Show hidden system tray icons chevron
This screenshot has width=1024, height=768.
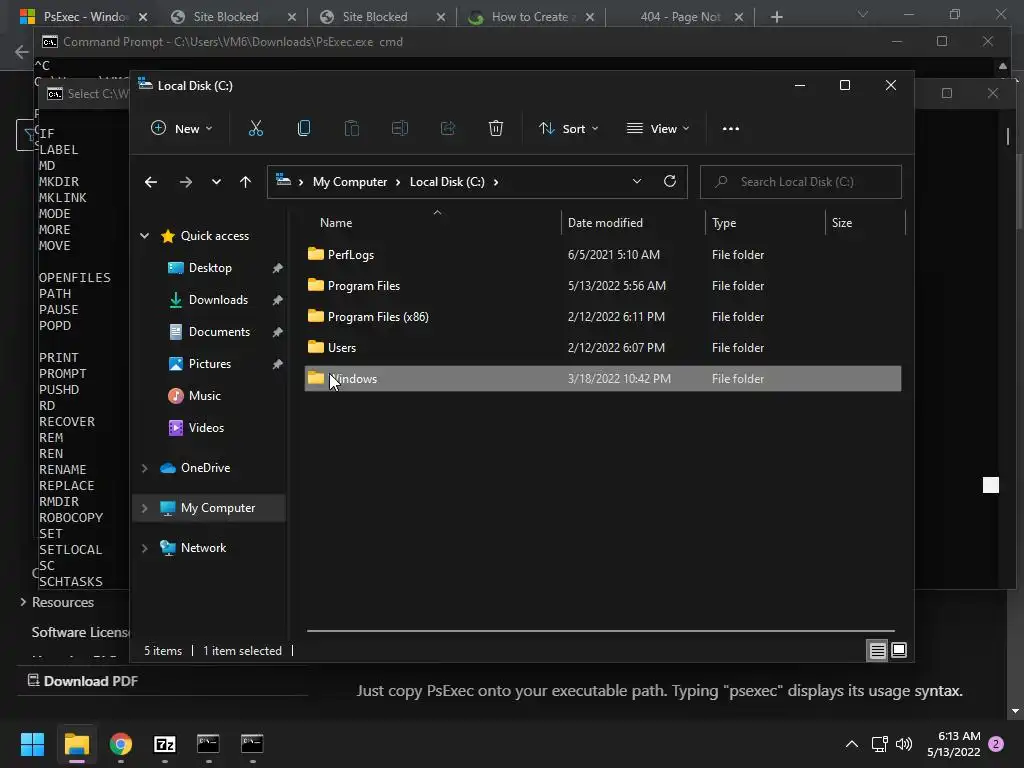tap(852, 744)
